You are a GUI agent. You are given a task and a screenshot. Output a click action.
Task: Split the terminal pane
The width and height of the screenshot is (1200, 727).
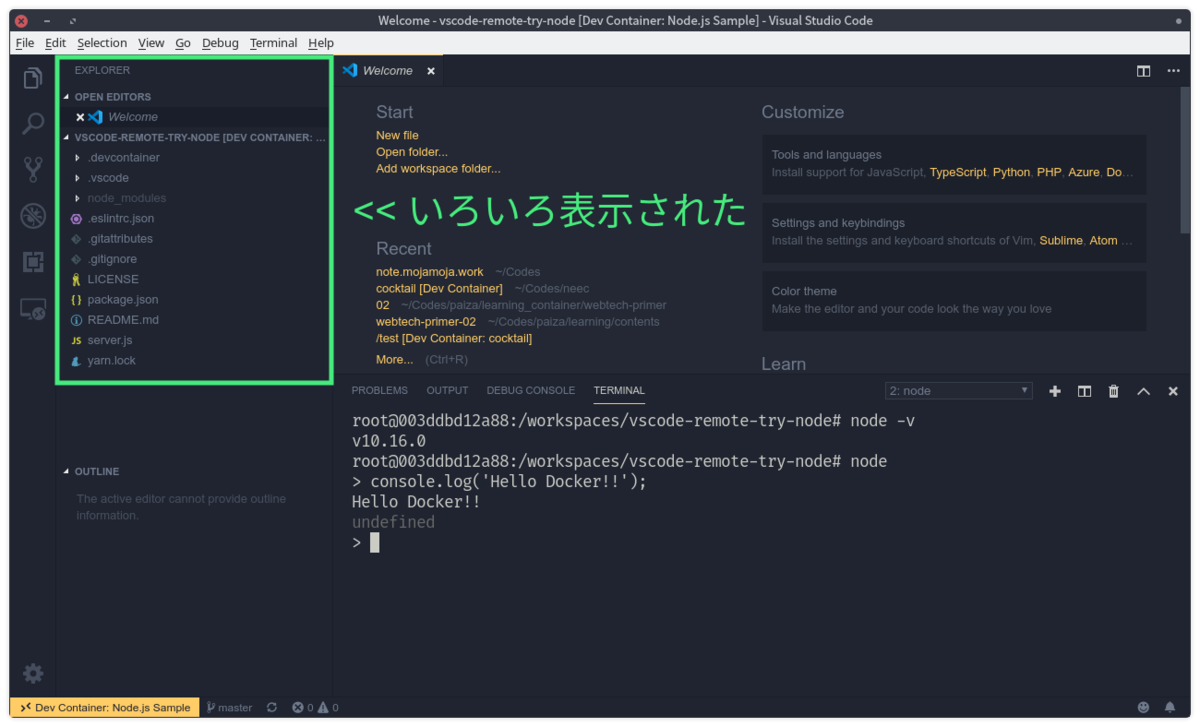[x=1084, y=391]
